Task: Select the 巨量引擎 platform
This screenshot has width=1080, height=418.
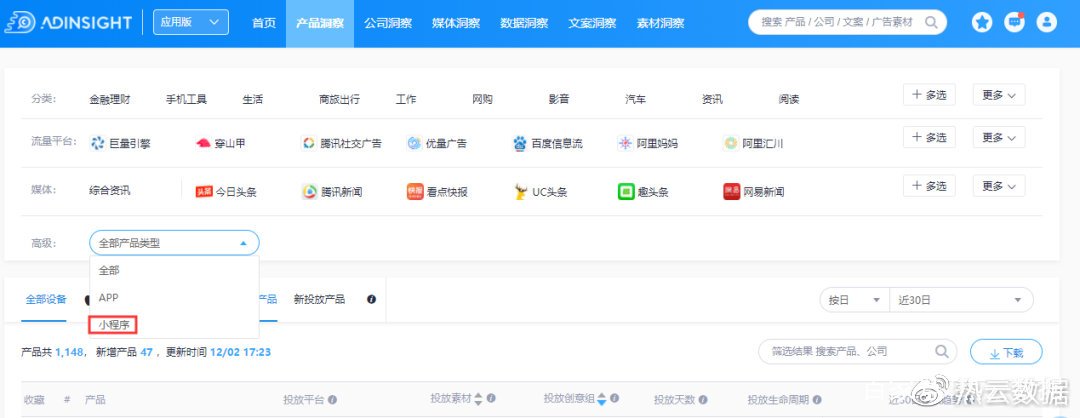Action: tap(121, 144)
